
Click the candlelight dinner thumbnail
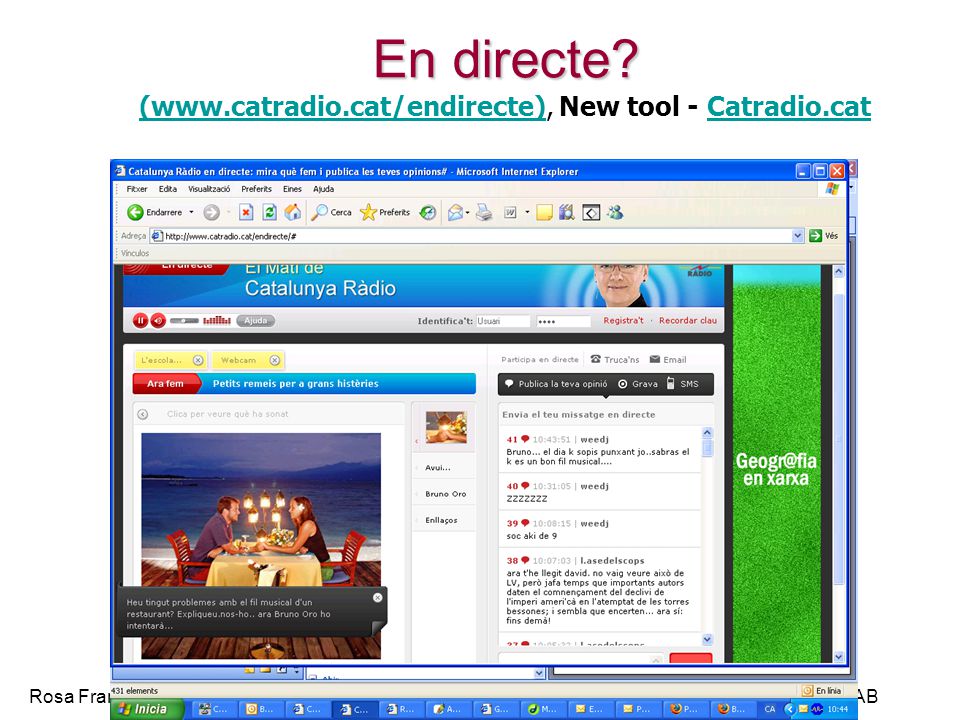(446, 427)
